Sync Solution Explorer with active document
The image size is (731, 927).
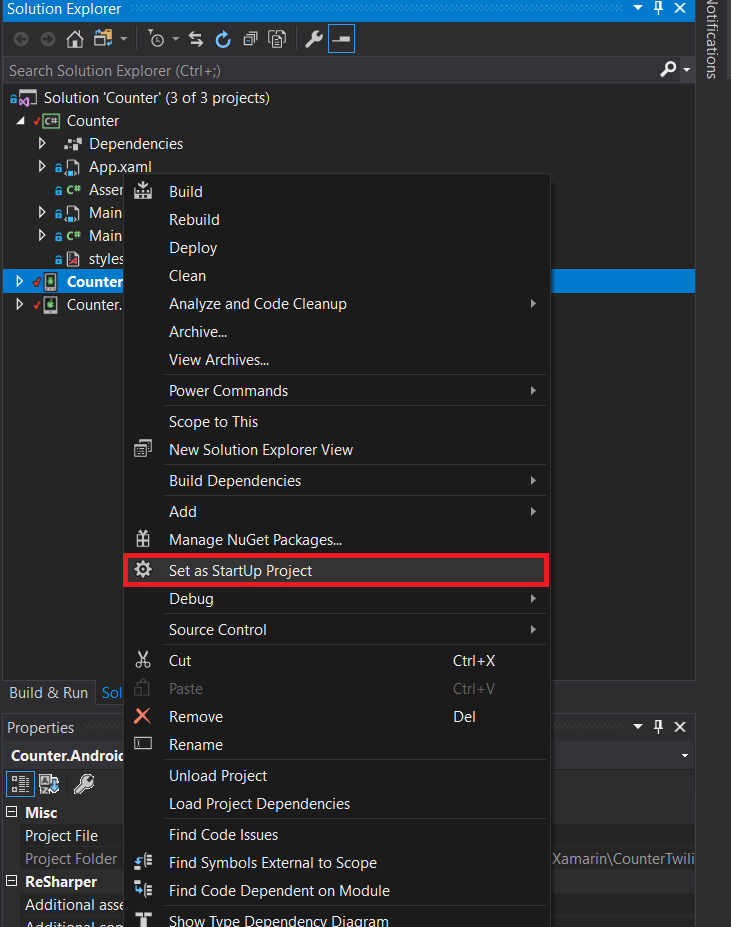[197, 39]
